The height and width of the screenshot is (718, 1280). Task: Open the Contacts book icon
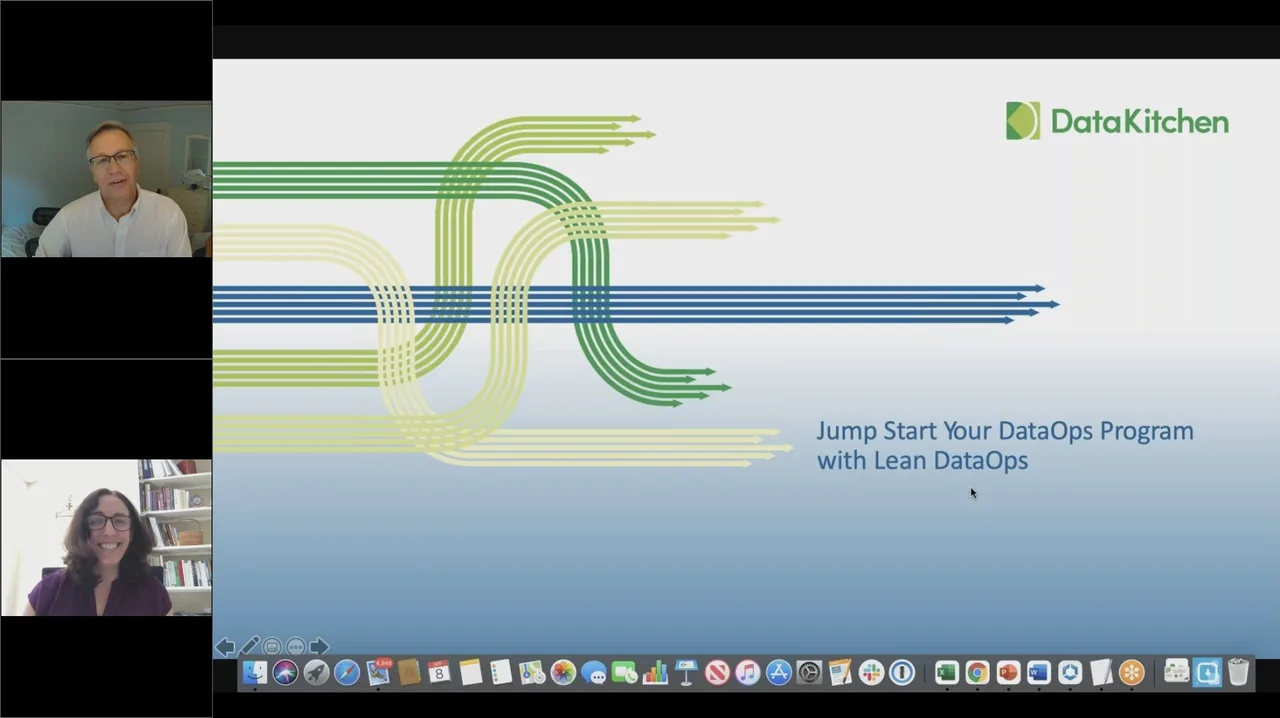409,673
